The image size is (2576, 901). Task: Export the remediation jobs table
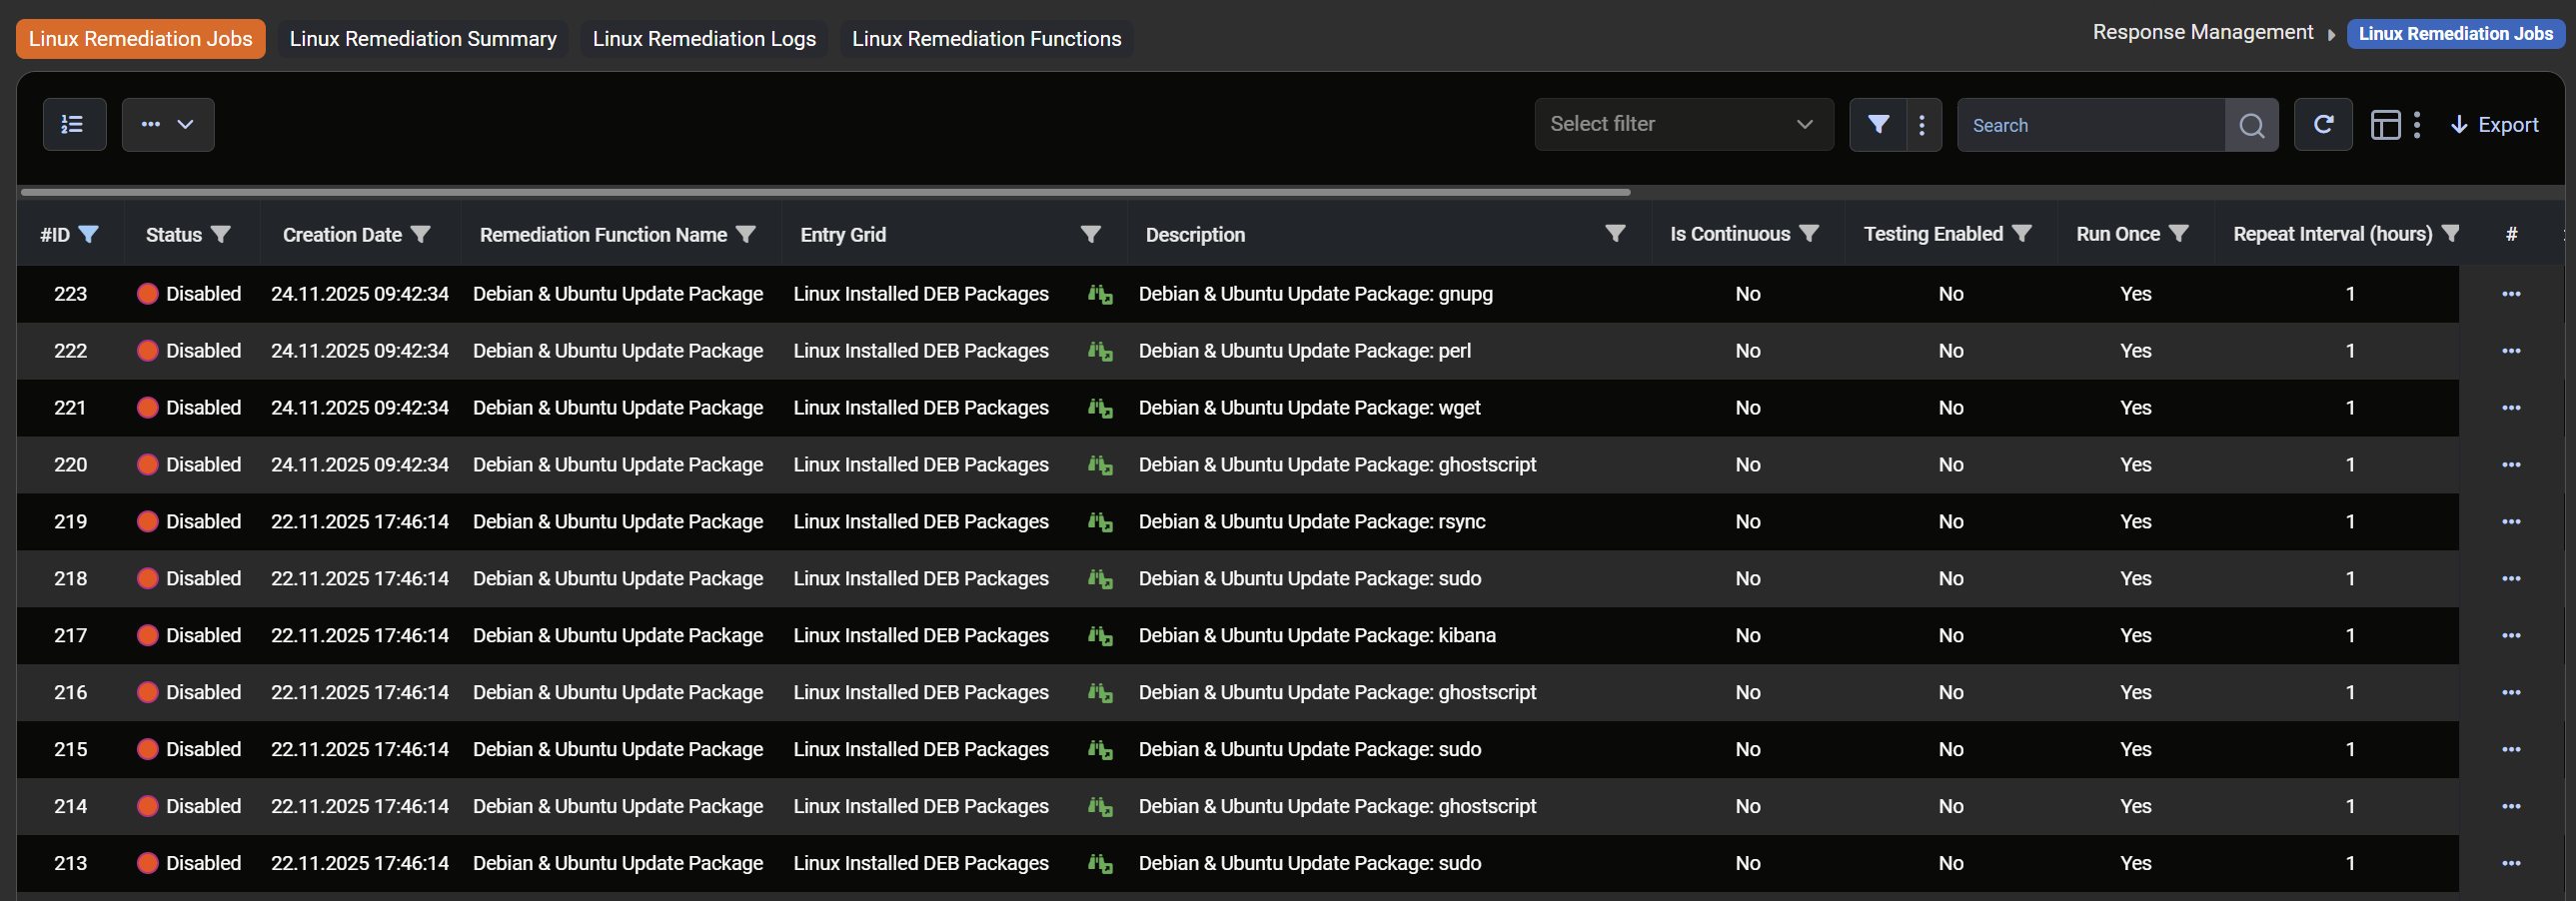click(x=2494, y=125)
